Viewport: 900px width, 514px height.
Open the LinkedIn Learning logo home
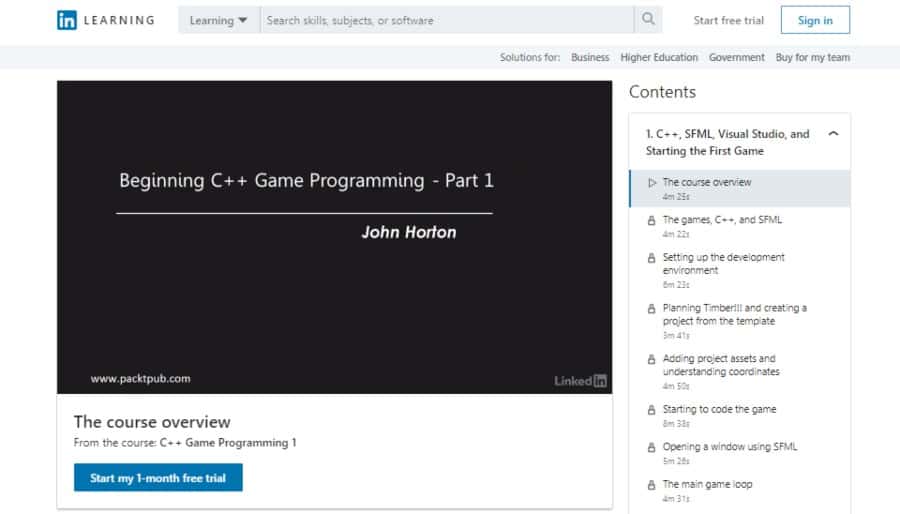pyautogui.click(x=106, y=20)
